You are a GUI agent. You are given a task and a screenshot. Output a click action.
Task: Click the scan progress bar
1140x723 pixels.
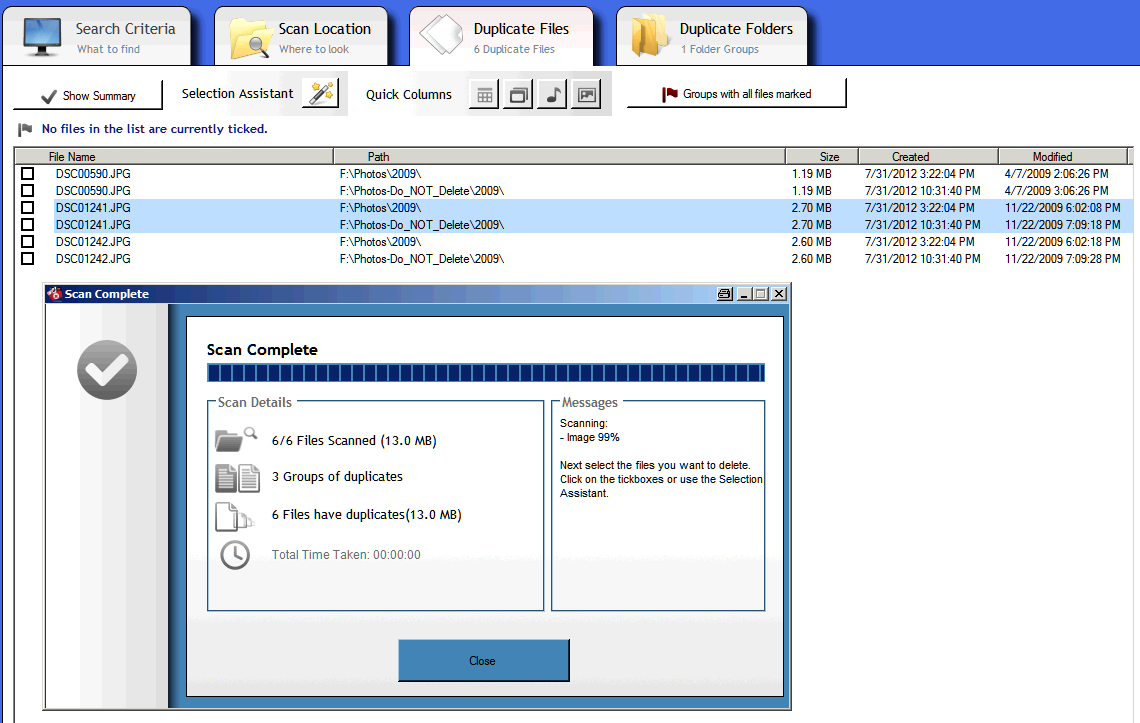[x=485, y=373]
